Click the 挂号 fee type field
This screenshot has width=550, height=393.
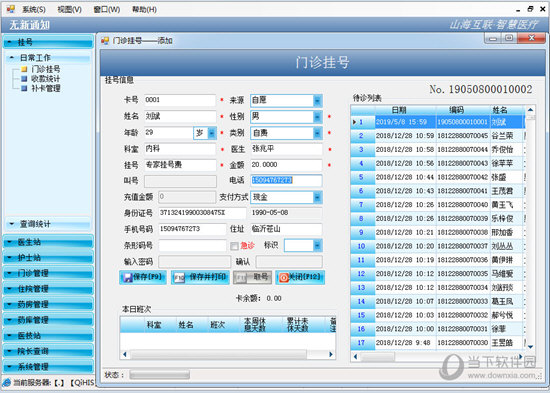pos(180,165)
